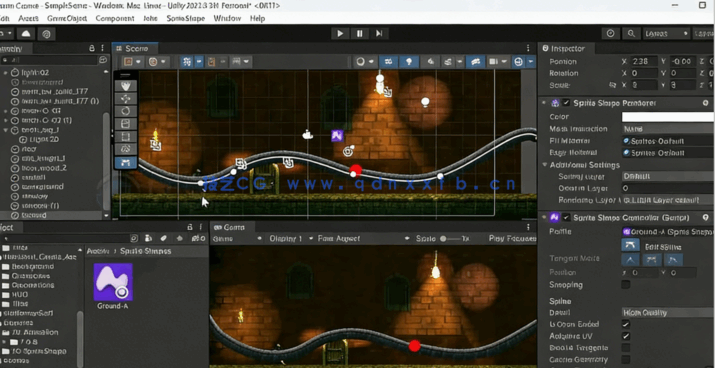This screenshot has height=368, width=715.
Task: Open the grid snap dropdown arrow
Action: point(199,62)
